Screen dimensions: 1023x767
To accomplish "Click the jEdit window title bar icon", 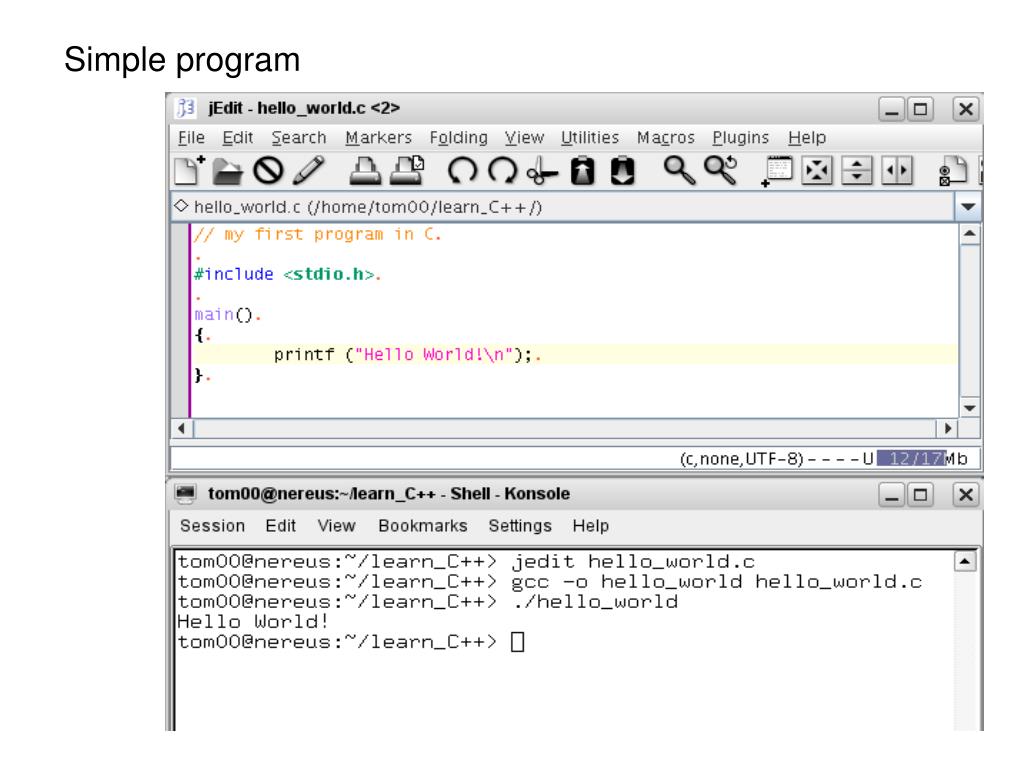I will pos(186,108).
